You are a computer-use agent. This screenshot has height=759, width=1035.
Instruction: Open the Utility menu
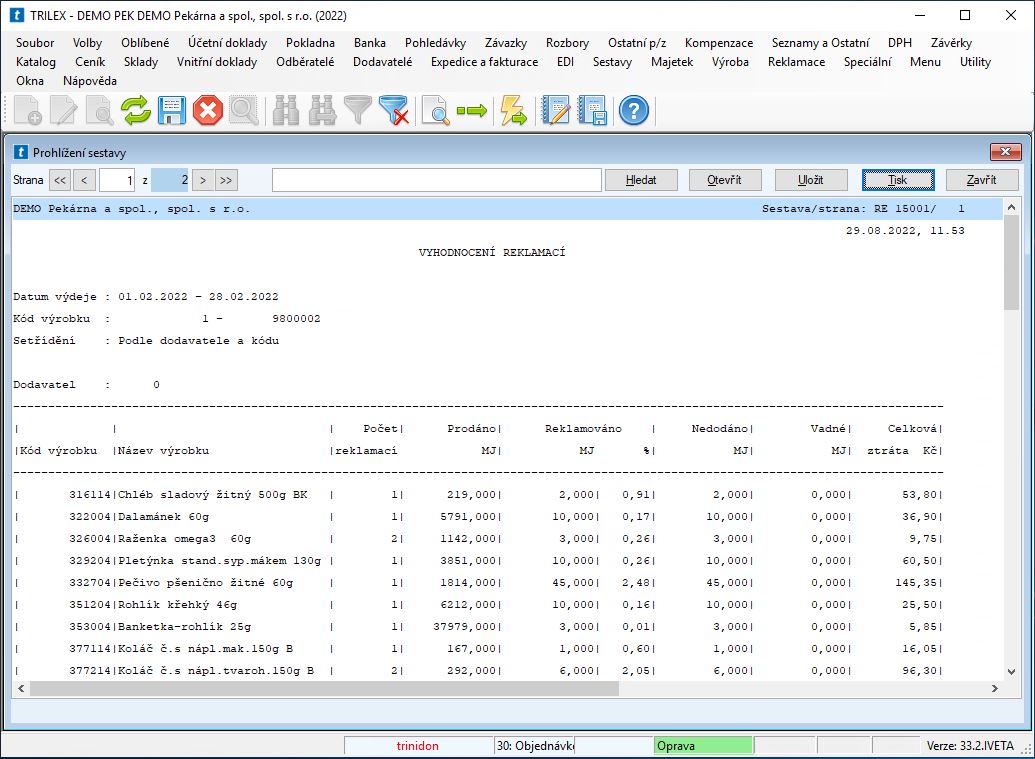[975, 62]
